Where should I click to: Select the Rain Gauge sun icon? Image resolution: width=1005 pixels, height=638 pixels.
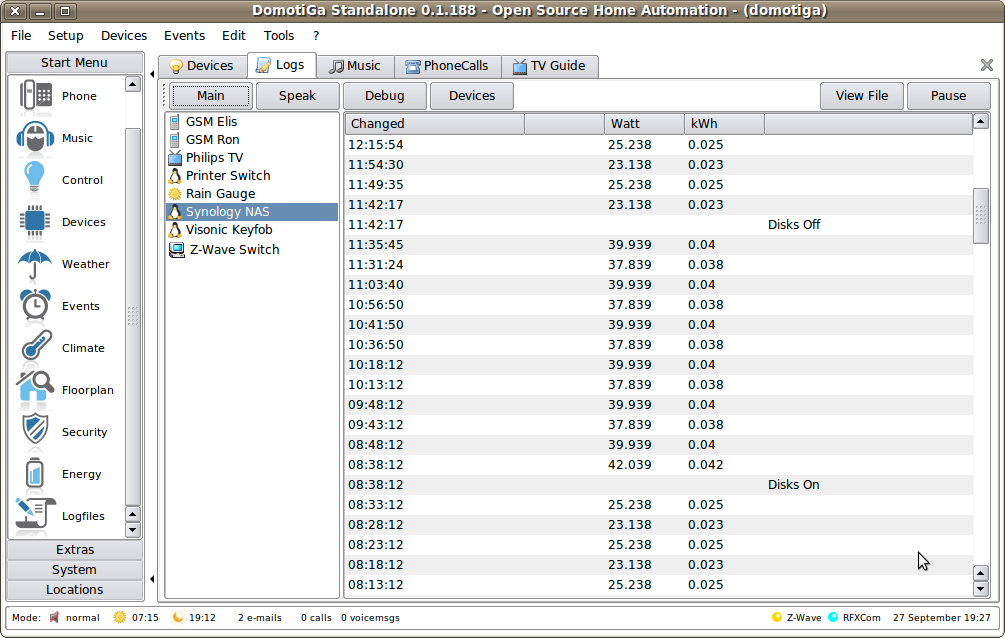pos(175,194)
